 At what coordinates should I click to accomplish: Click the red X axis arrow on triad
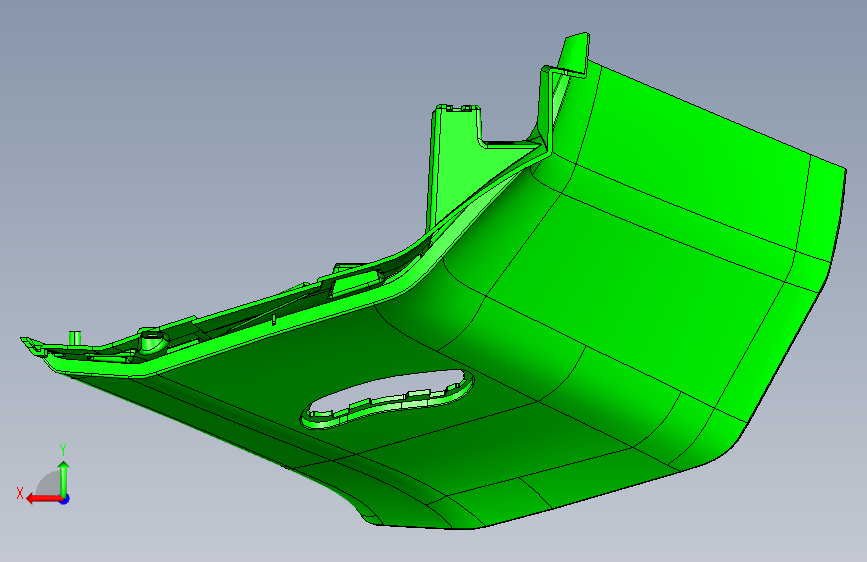[44, 499]
